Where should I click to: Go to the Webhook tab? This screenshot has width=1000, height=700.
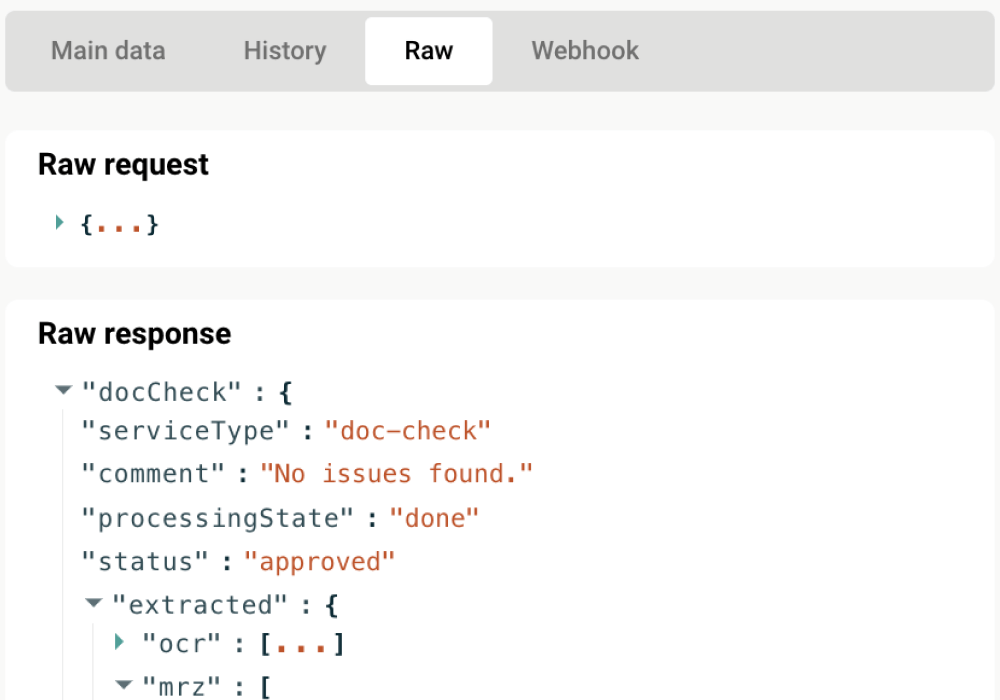(585, 51)
